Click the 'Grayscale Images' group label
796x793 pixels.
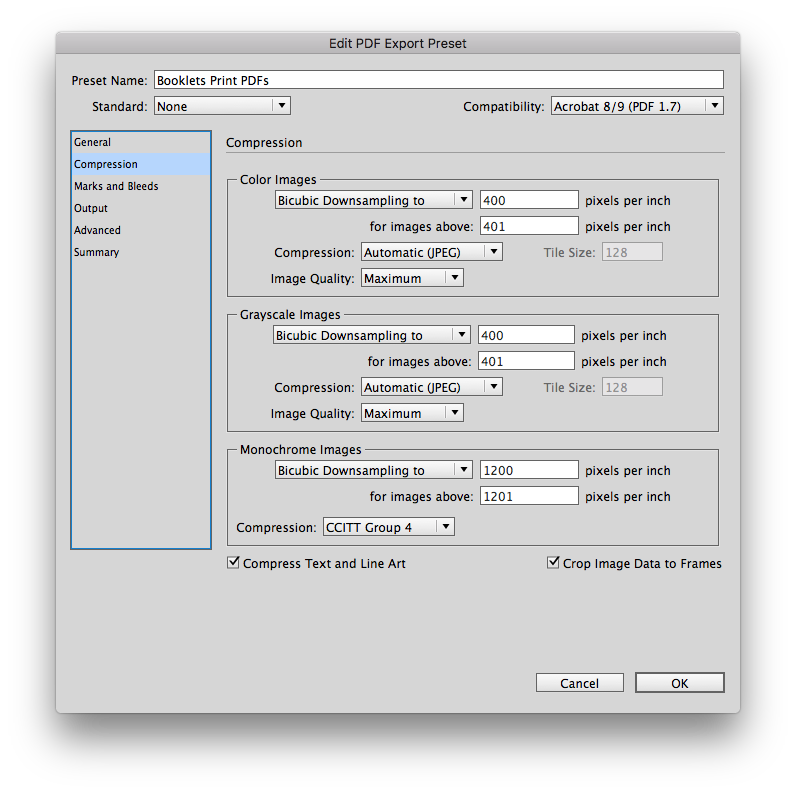pos(290,315)
